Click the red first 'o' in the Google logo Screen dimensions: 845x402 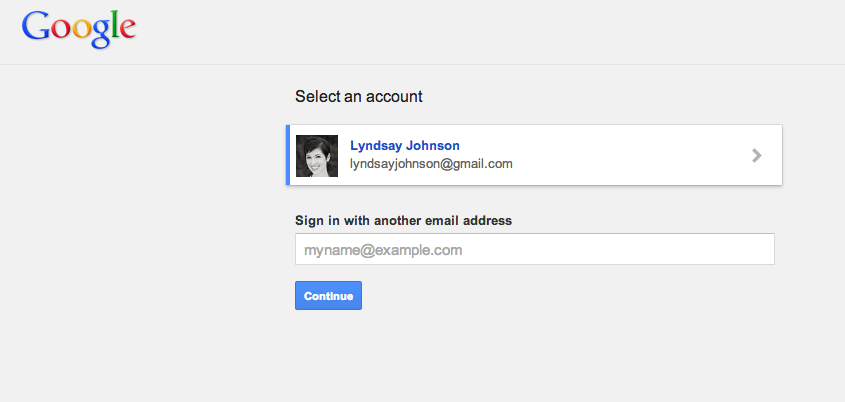point(60,30)
